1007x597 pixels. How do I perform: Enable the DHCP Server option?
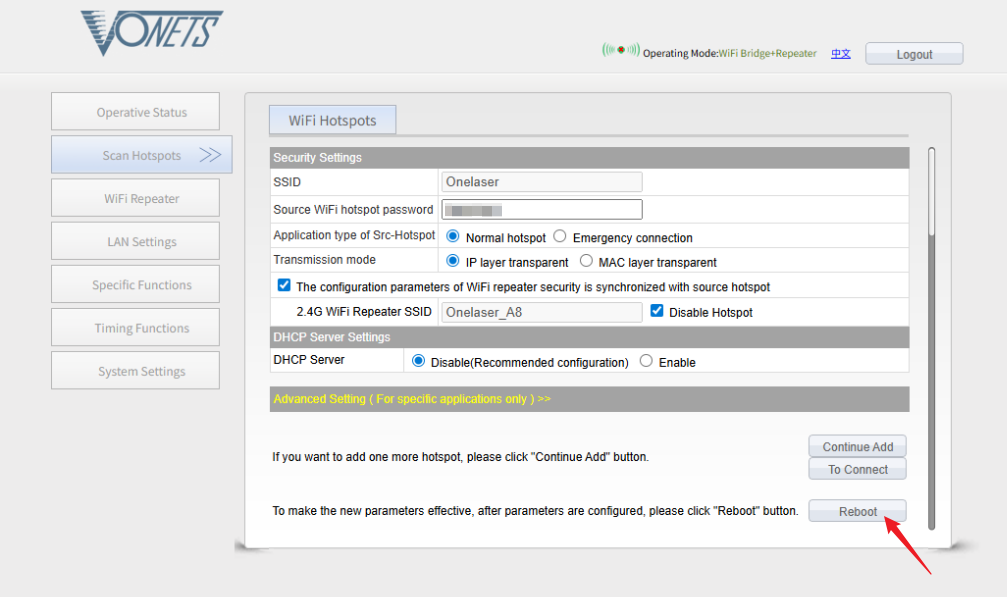tap(646, 361)
